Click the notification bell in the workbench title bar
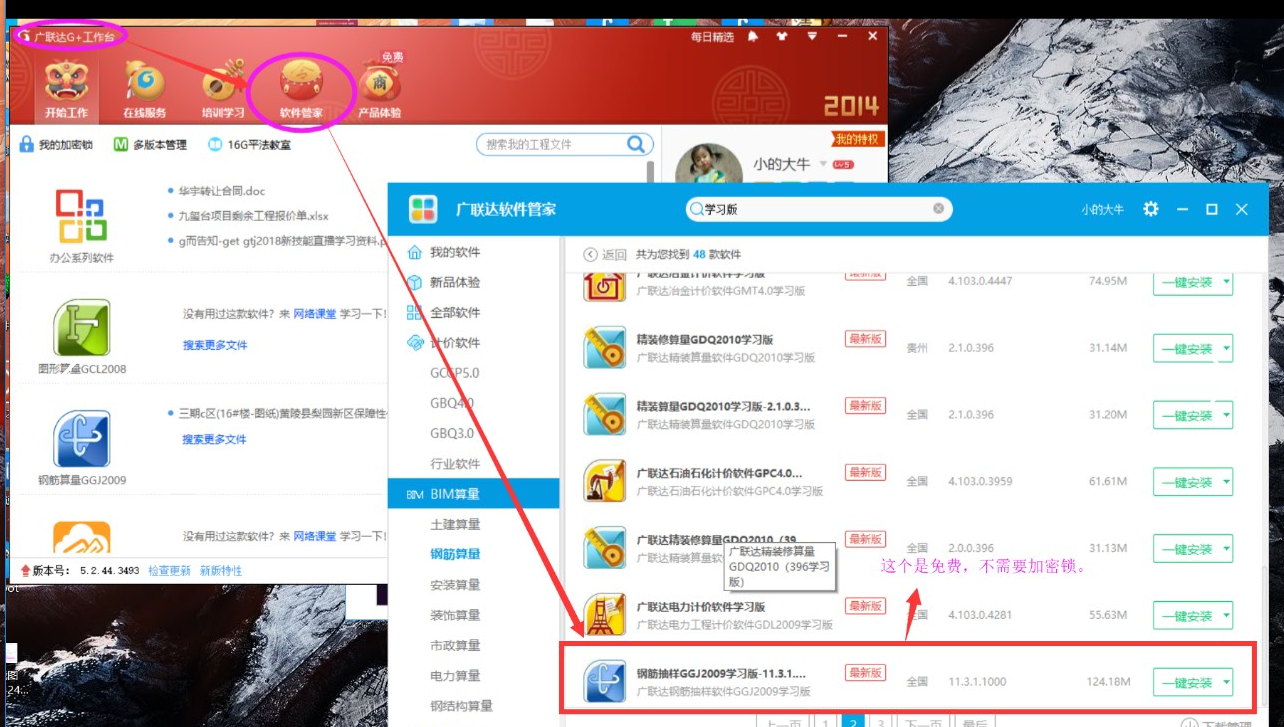 pyautogui.click(x=753, y=36)
